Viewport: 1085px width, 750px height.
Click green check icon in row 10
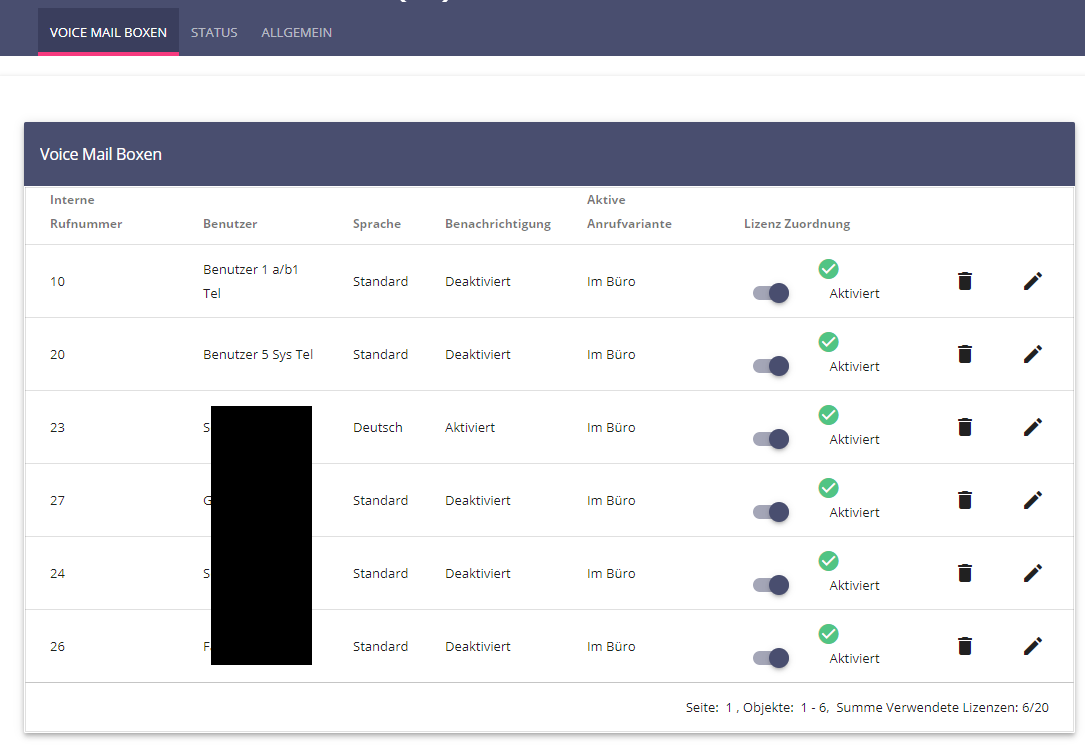pos(828,269)
